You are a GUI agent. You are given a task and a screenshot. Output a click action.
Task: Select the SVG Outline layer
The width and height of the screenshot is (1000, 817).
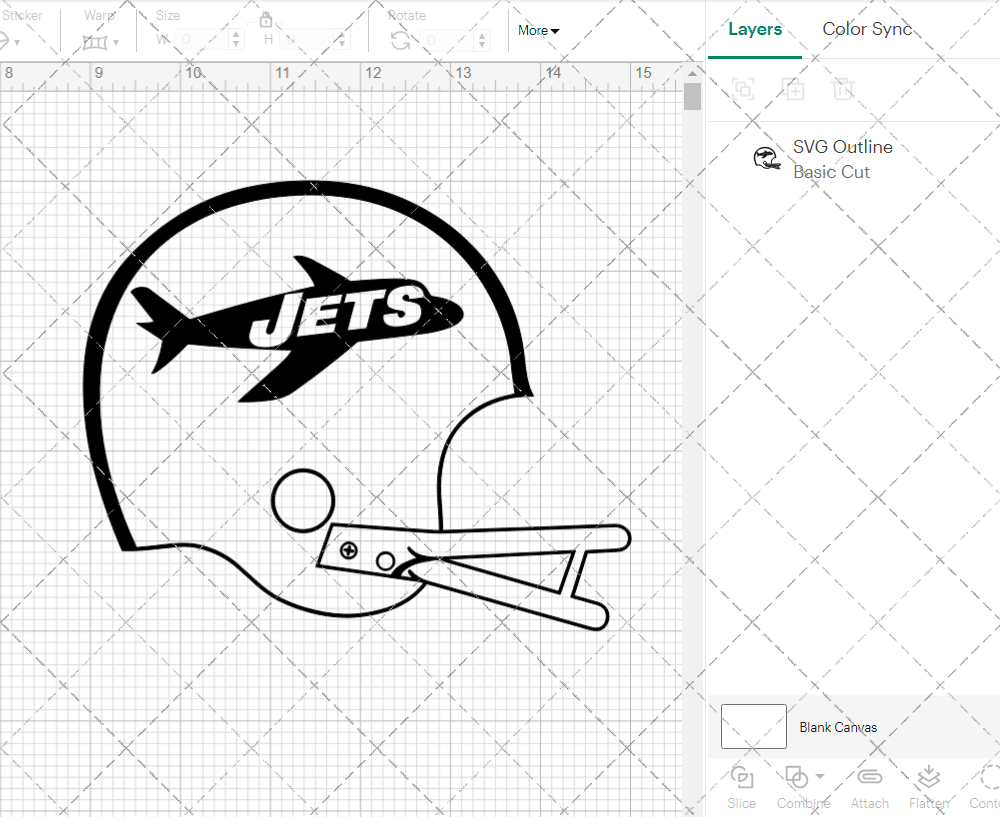(843, 147)
